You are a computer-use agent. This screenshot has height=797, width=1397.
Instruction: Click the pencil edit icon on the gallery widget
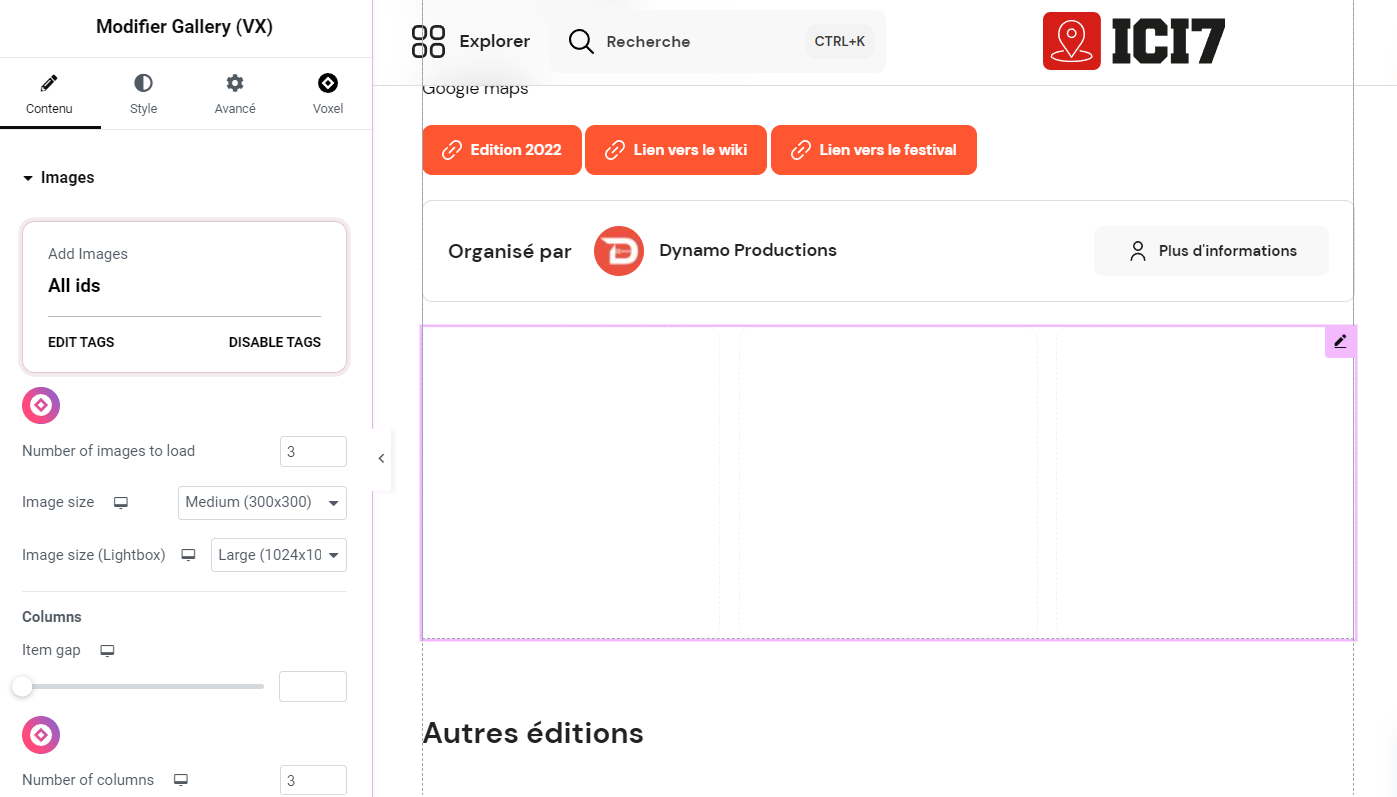pyautogui.click(x=1340, y=341)
